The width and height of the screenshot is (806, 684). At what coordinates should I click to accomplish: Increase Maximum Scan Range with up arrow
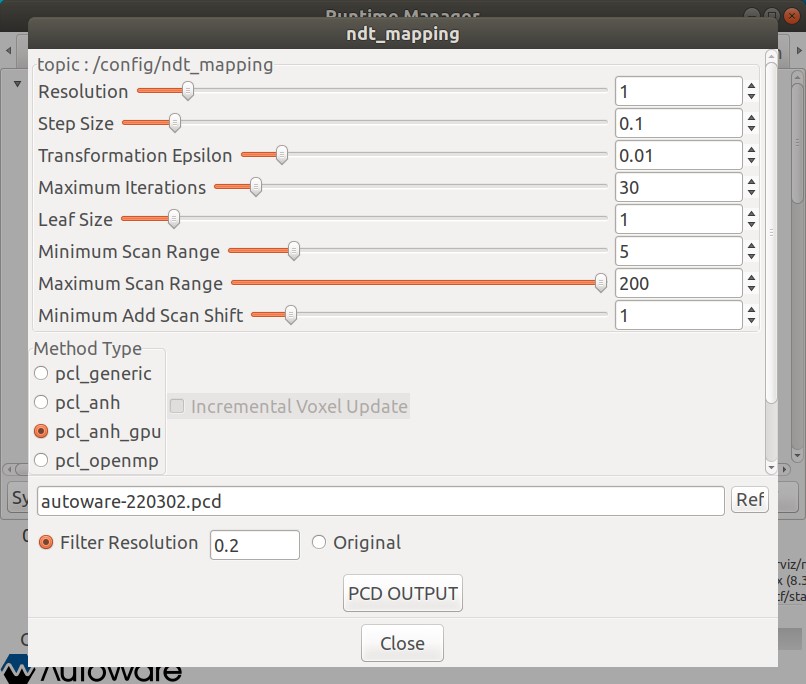tap(752, 278)
